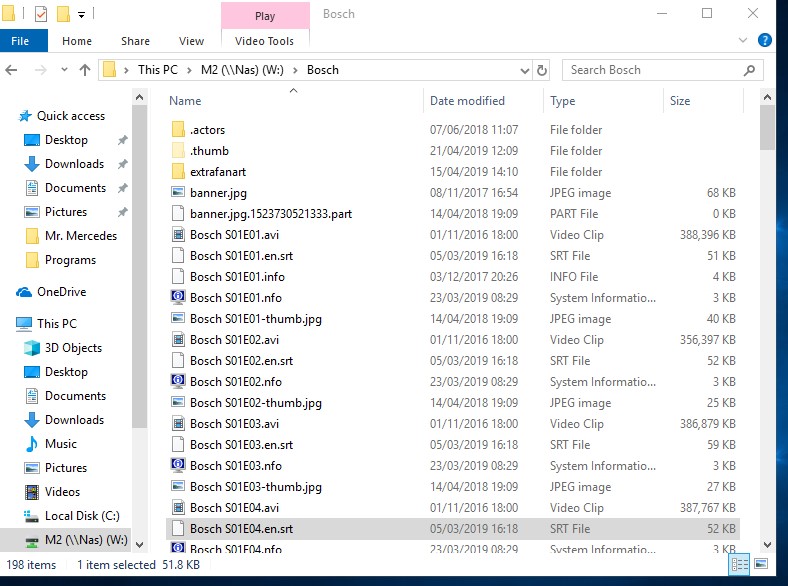Image resolution: width=788 pixels, height=586 pixels.
Task: Select the Bosch S01E01.nfo file icon
Action: (178, 298)
